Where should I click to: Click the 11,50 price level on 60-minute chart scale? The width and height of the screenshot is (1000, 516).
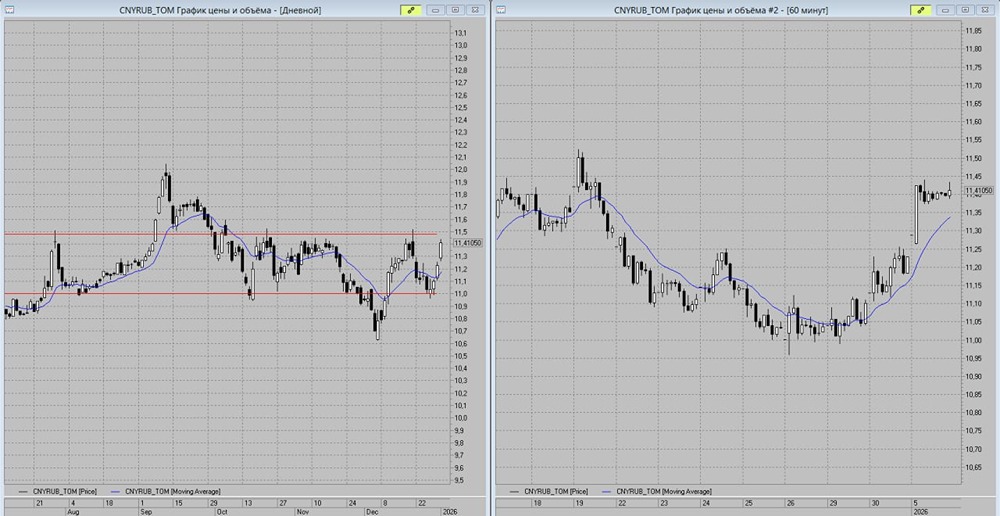(973, 158)
